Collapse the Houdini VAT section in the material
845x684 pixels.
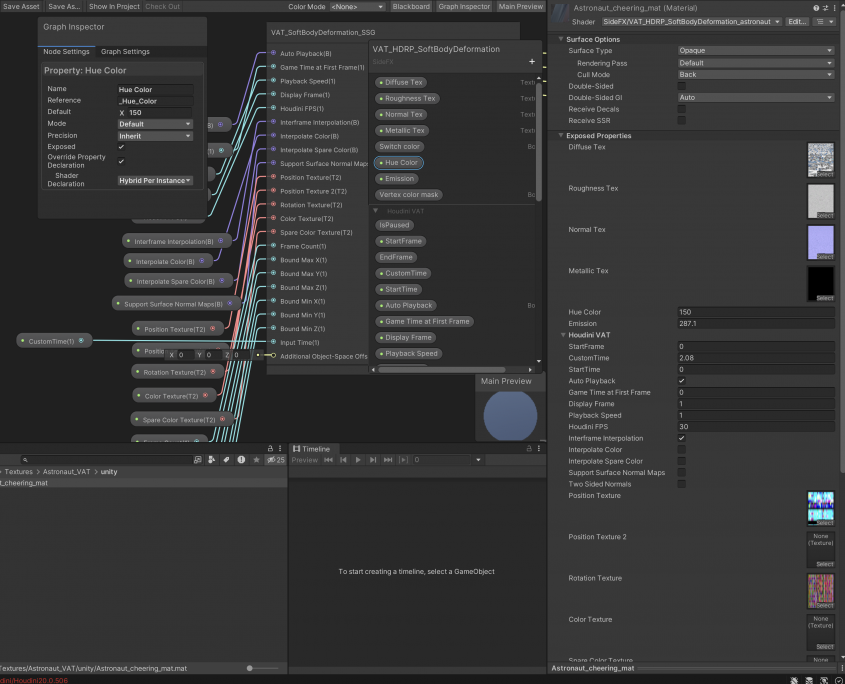click(x=561, y=335)
